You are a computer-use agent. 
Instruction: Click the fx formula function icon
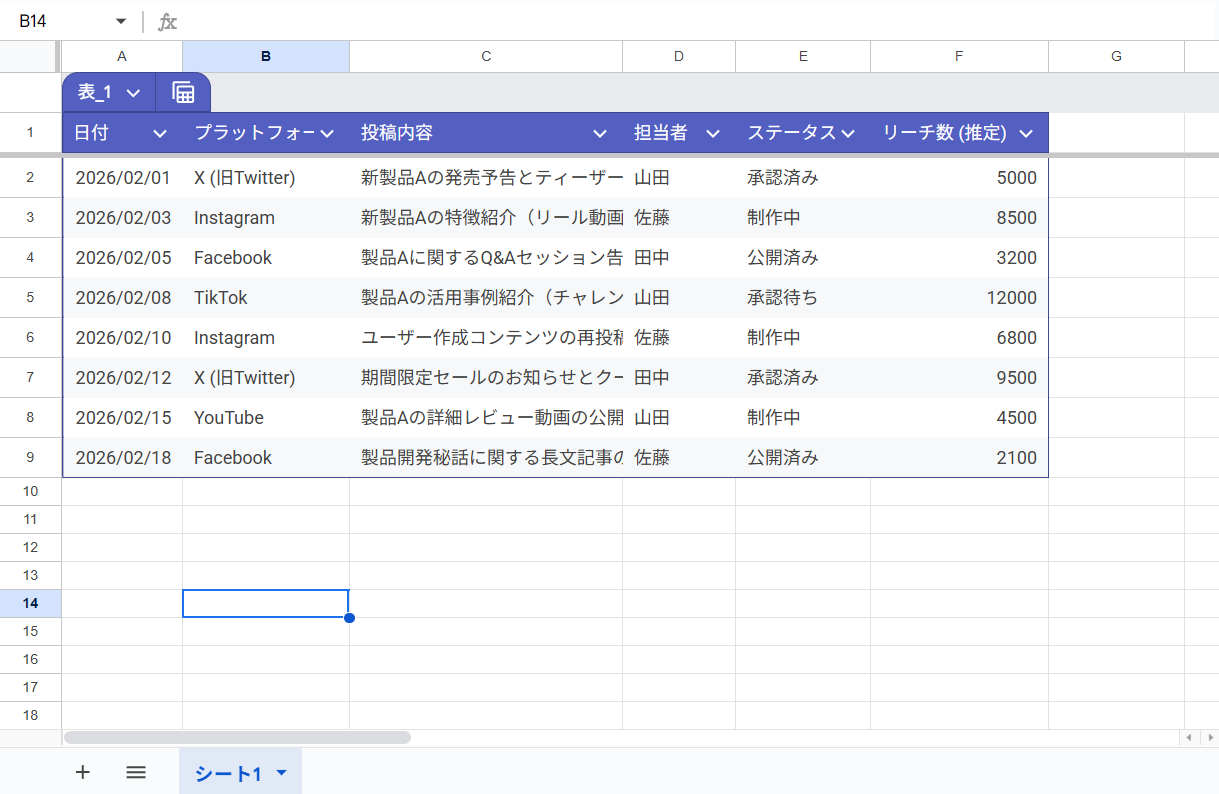[168, 21]
